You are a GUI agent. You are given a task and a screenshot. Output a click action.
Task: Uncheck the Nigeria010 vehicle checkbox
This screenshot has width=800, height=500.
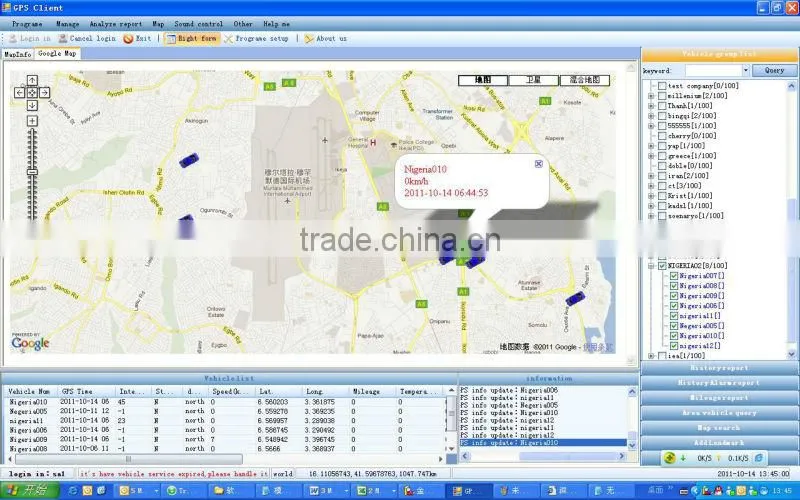pyautogui.click(x=673, y=336)
